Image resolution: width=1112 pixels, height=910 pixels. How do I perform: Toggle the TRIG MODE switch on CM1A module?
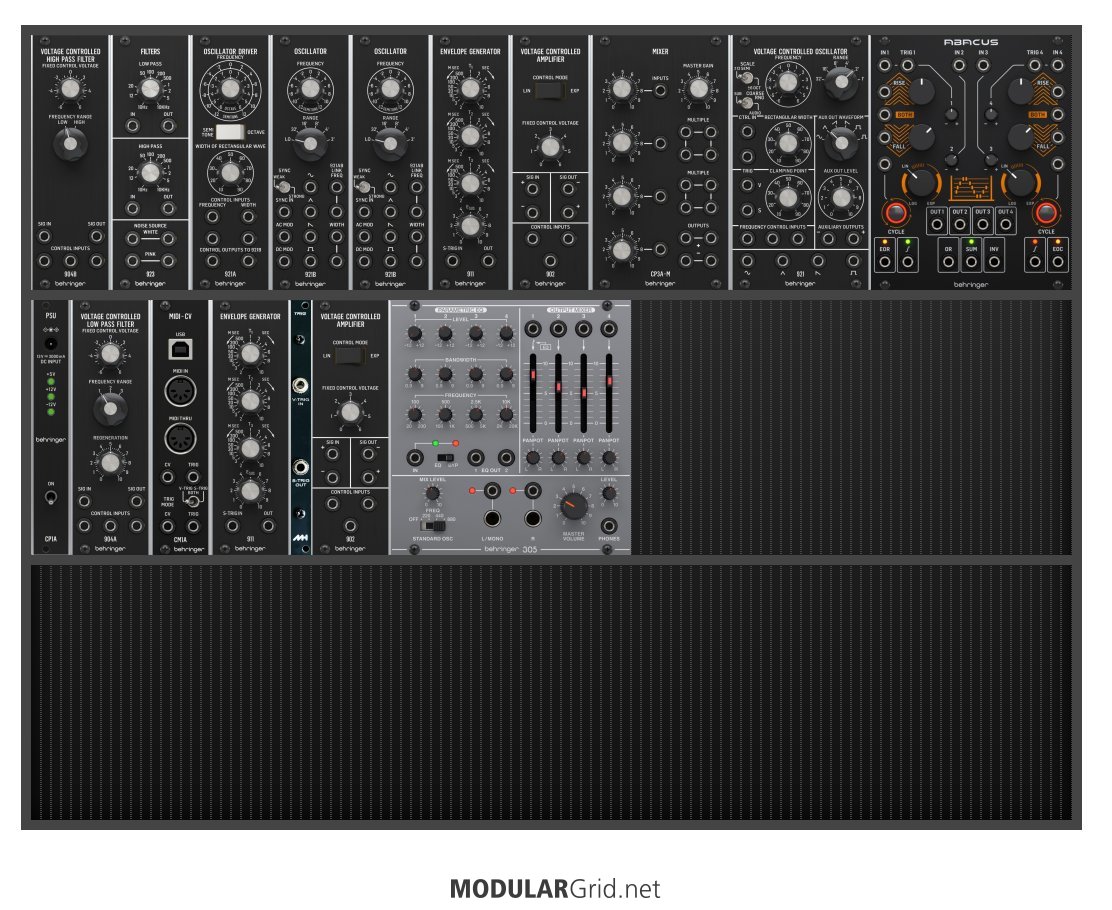192,501
